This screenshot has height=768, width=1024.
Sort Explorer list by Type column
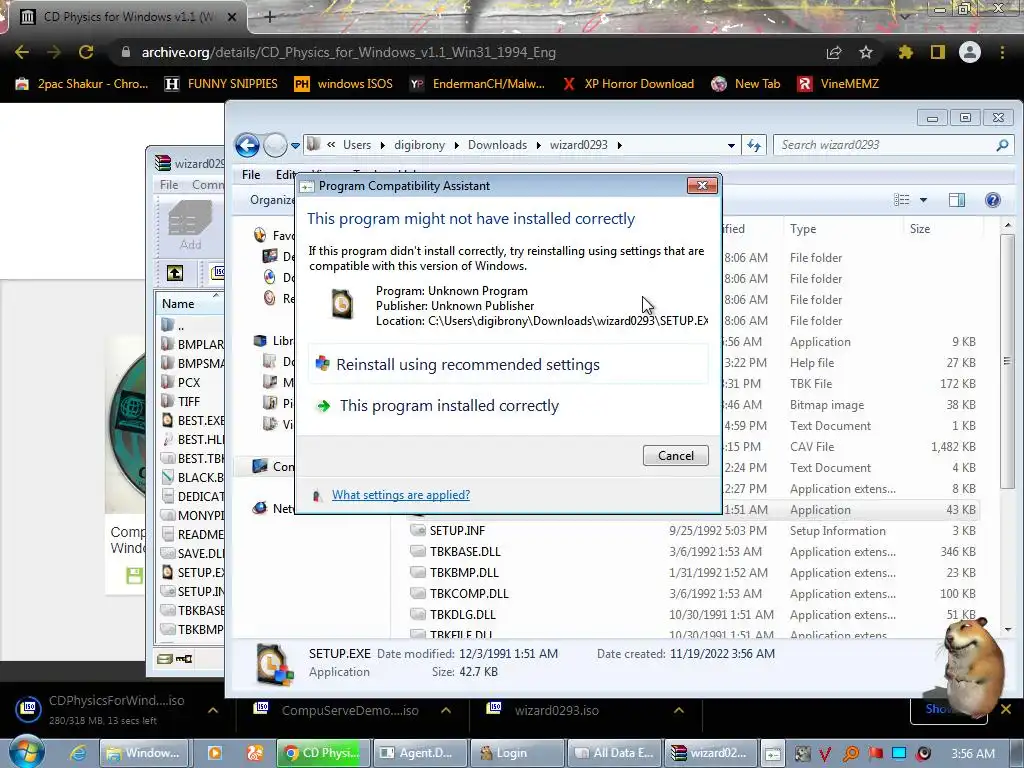point(803,229)
